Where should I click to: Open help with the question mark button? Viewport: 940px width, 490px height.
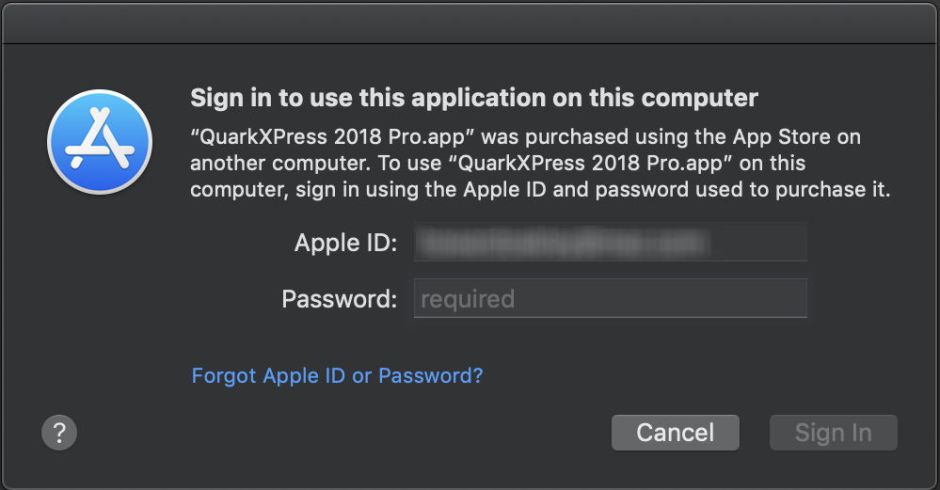pos(59,433)
